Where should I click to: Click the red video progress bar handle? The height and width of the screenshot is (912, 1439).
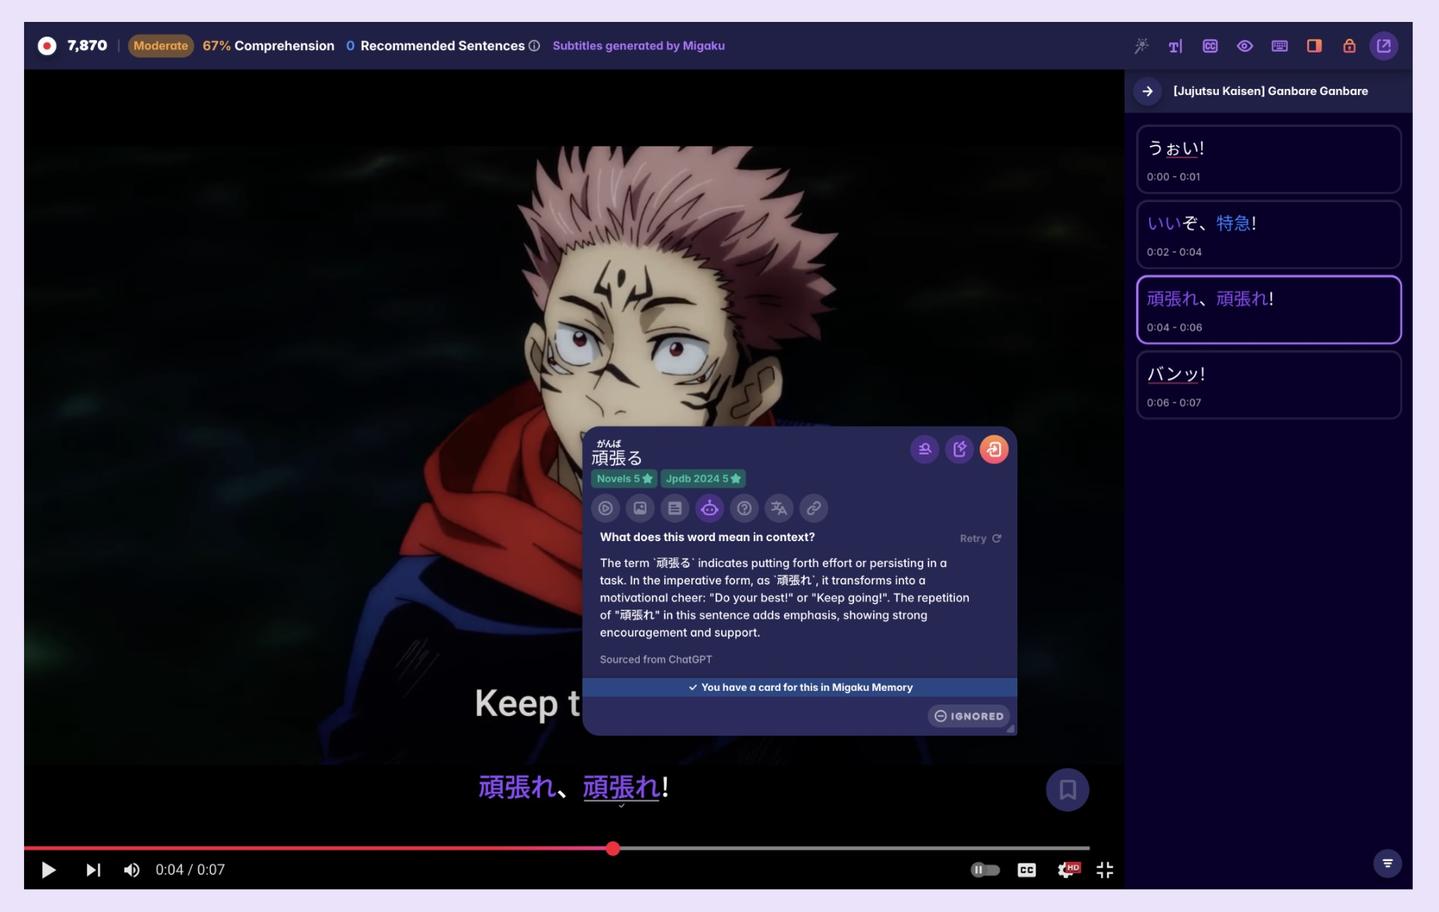pos(613,848)
